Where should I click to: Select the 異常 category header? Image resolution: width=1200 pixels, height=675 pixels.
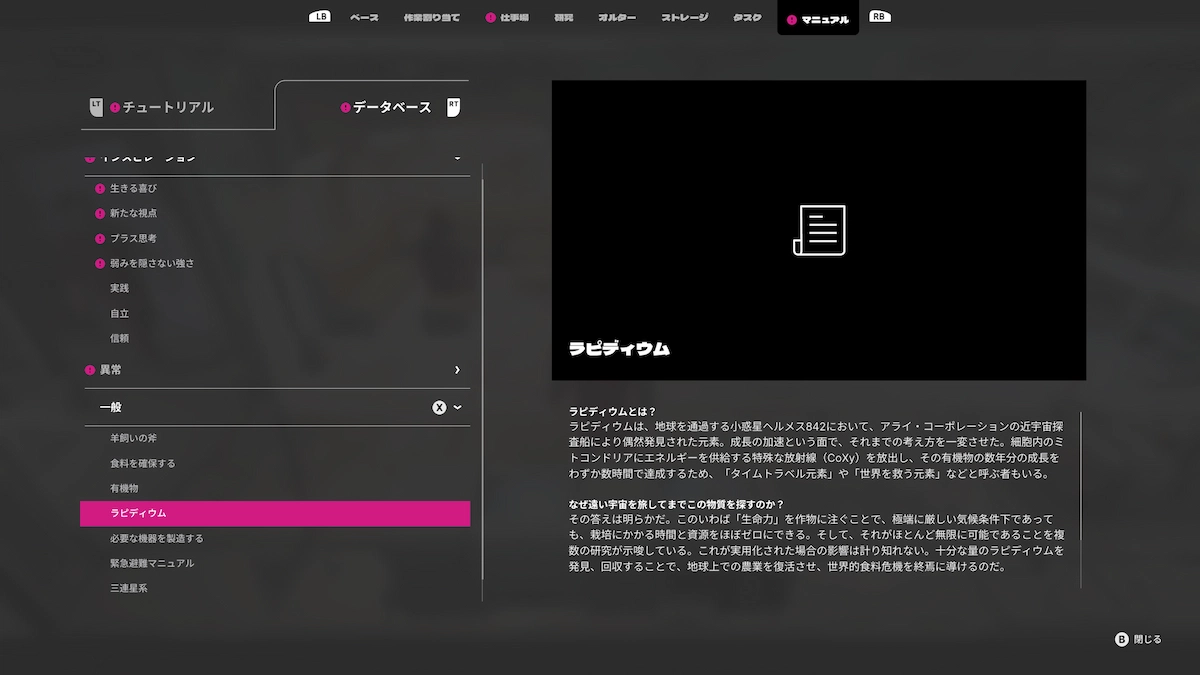pos(275,370)
